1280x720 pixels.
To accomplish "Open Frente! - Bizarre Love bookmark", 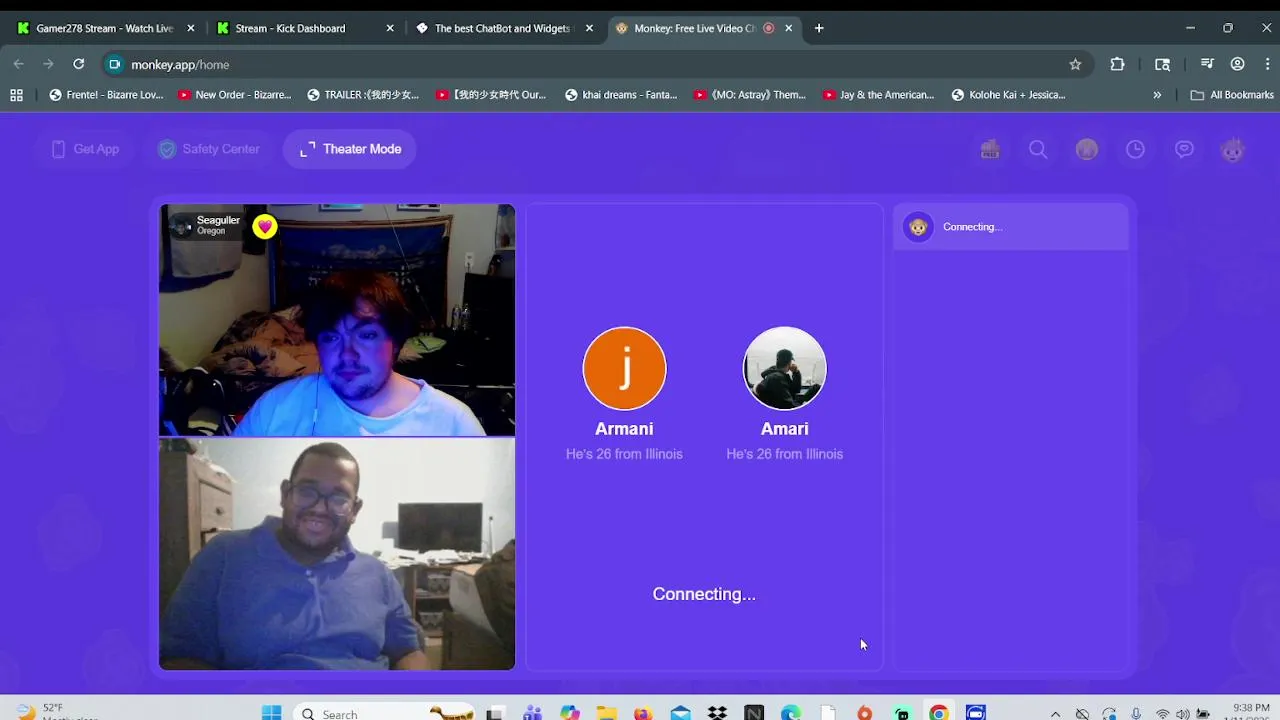I will pos(106,95).
